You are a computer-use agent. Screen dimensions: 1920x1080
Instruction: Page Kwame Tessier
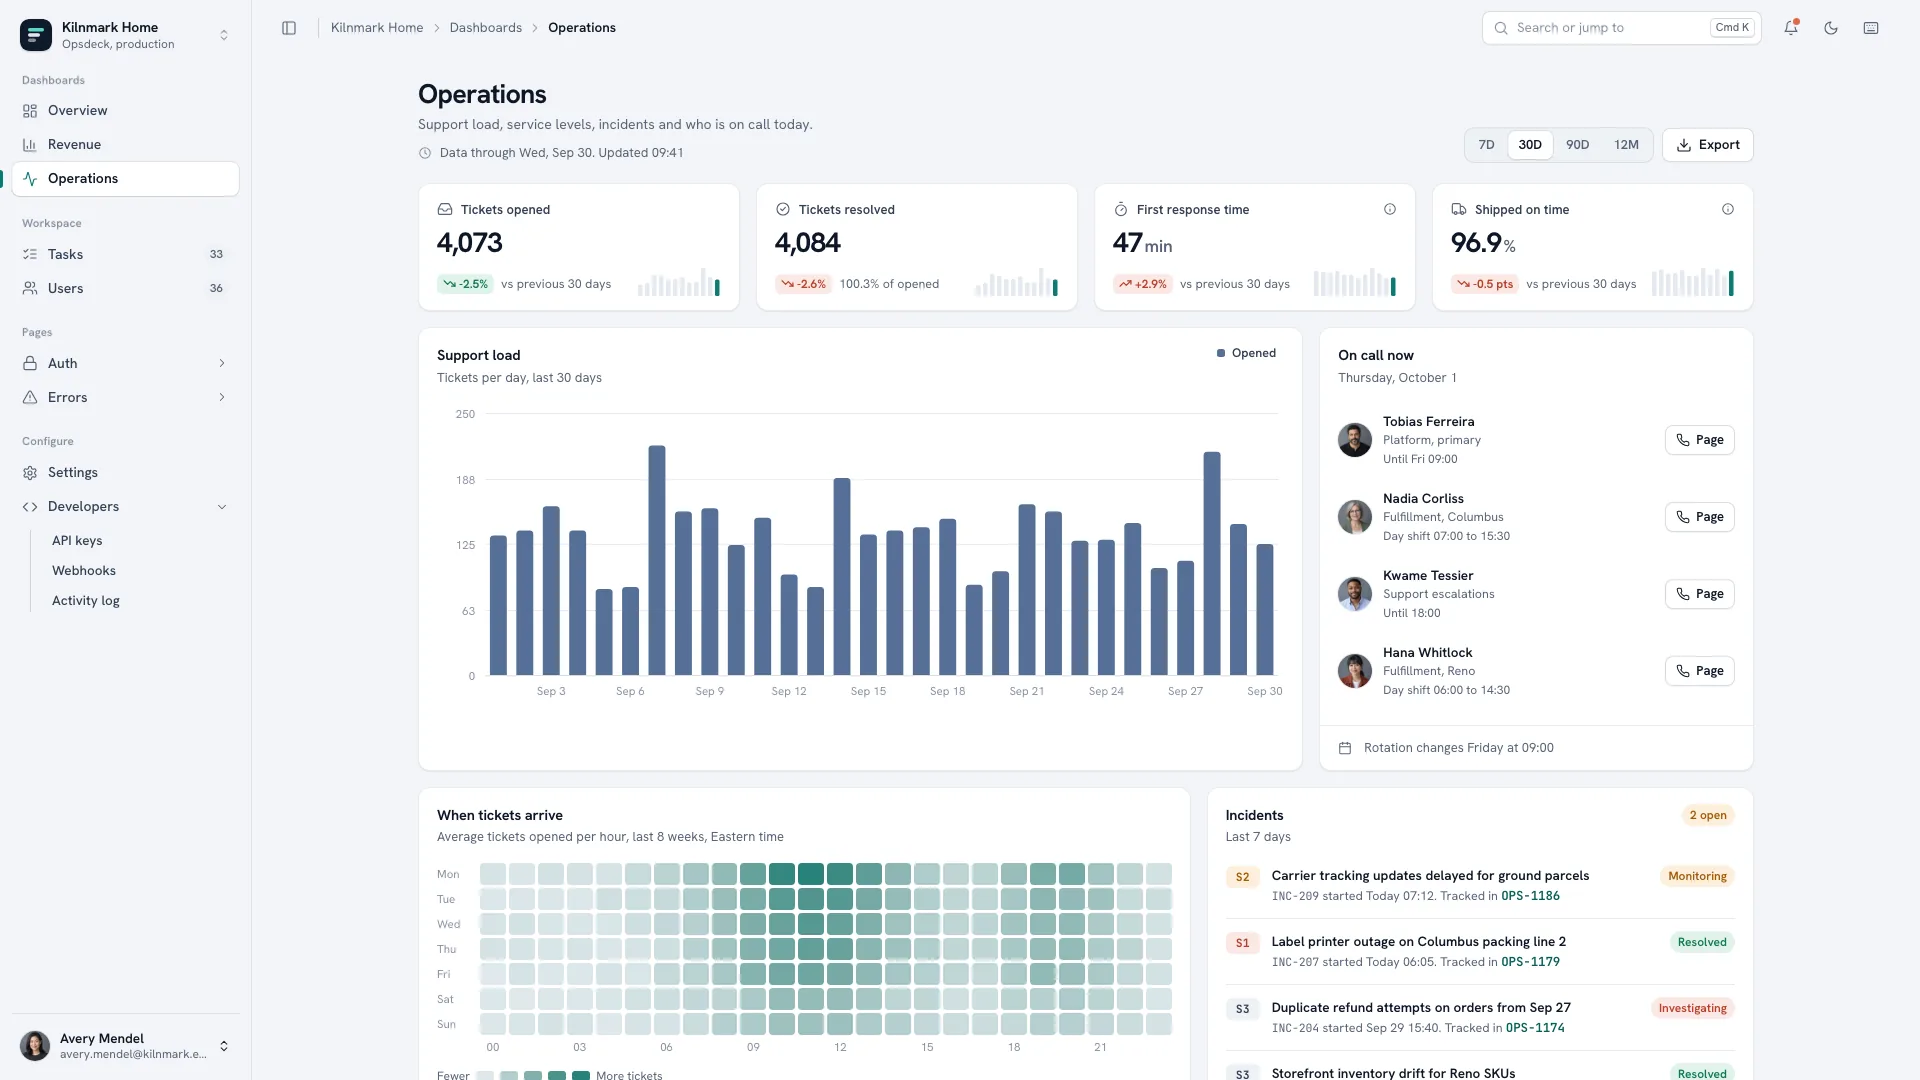pos(1699,594)
